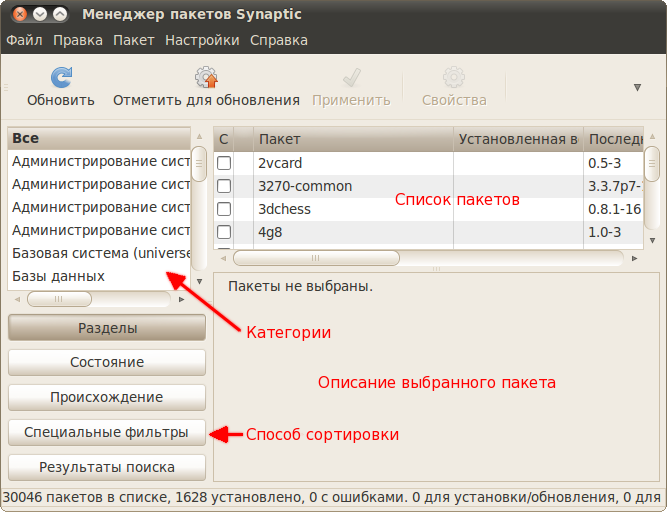This screenshot has width=667, height=512.
Task: Open the toolbar overflow arrow
Action: pyautogui.click(x=637, y=88)
